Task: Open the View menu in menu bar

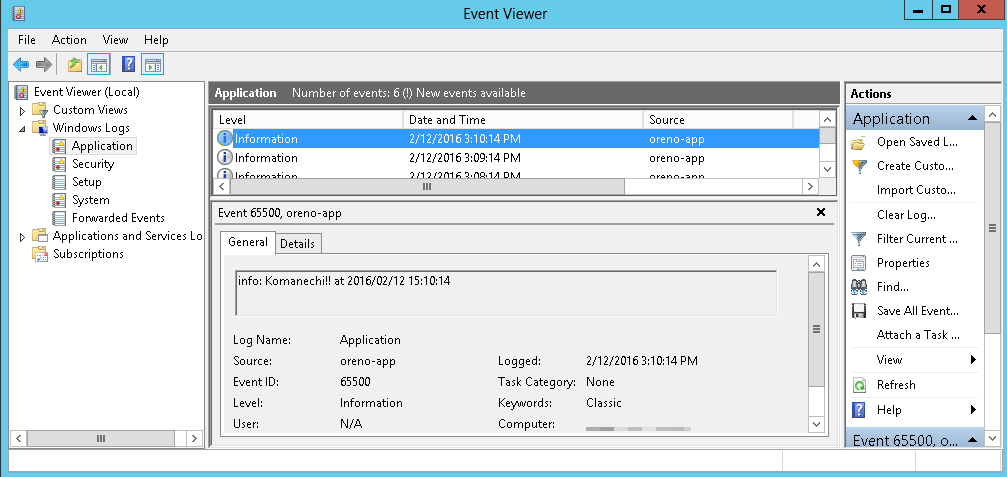Action: point(116,40)
